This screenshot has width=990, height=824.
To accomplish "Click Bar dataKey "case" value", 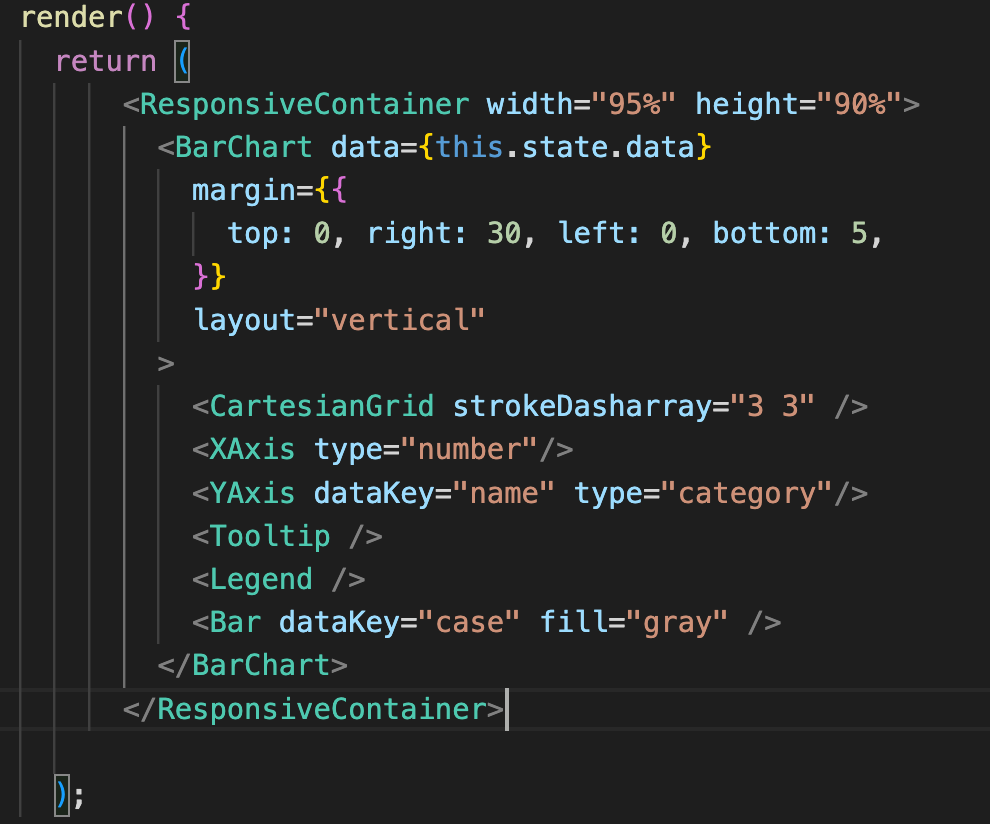I will pos(469,622).
